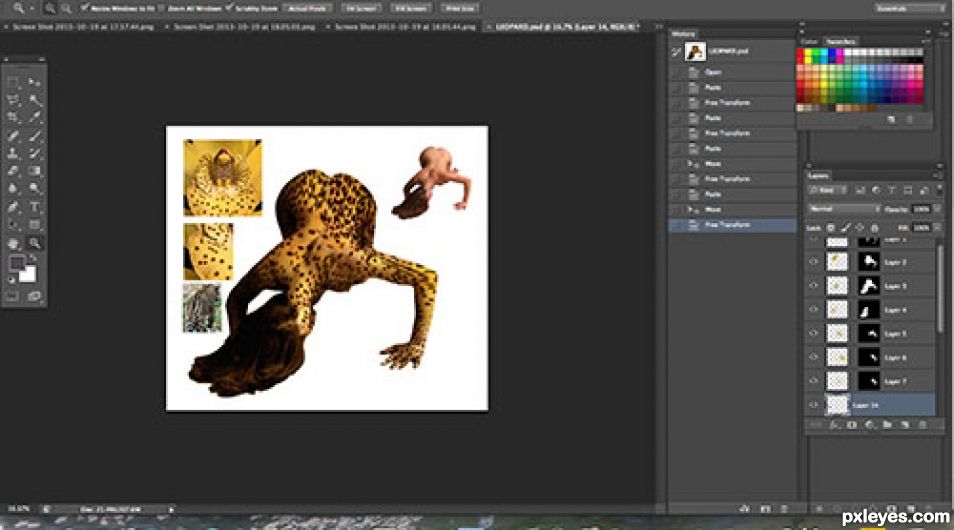Hide Layer 6 using its eye icon

(x=813, y=357)
